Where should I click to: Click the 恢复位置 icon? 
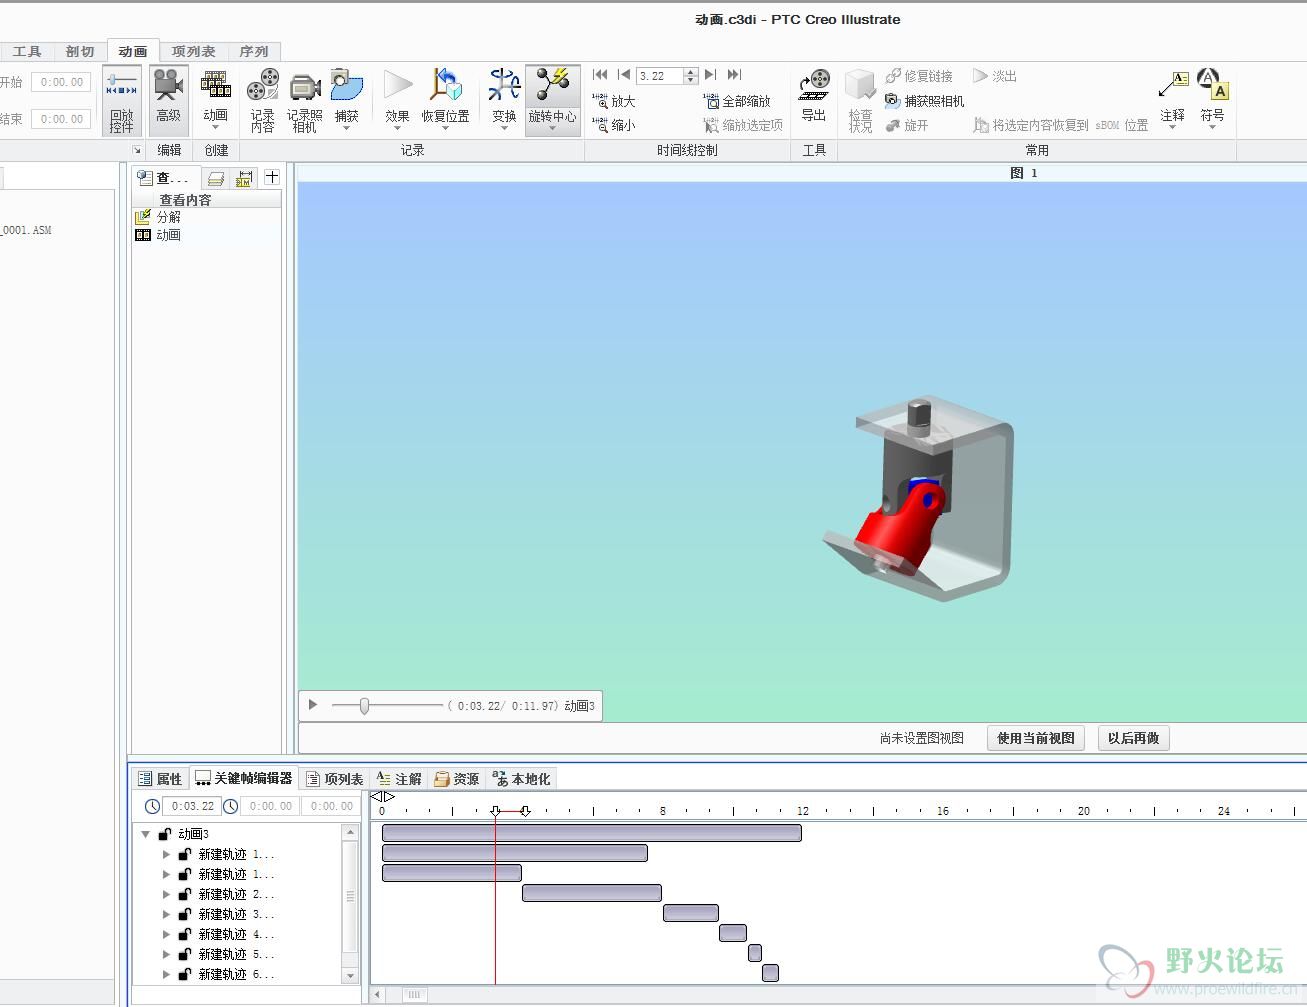tap(445, 87)
